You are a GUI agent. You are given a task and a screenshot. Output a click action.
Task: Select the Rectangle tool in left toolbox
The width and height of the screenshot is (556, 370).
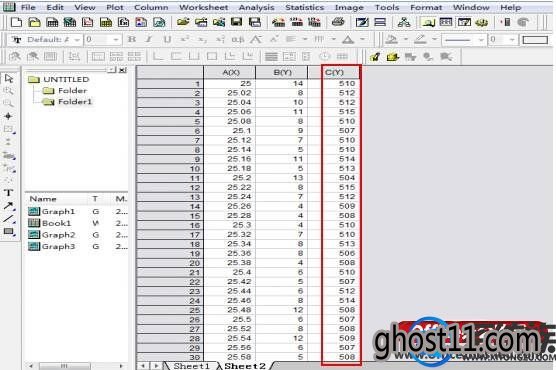click(9, 232)
